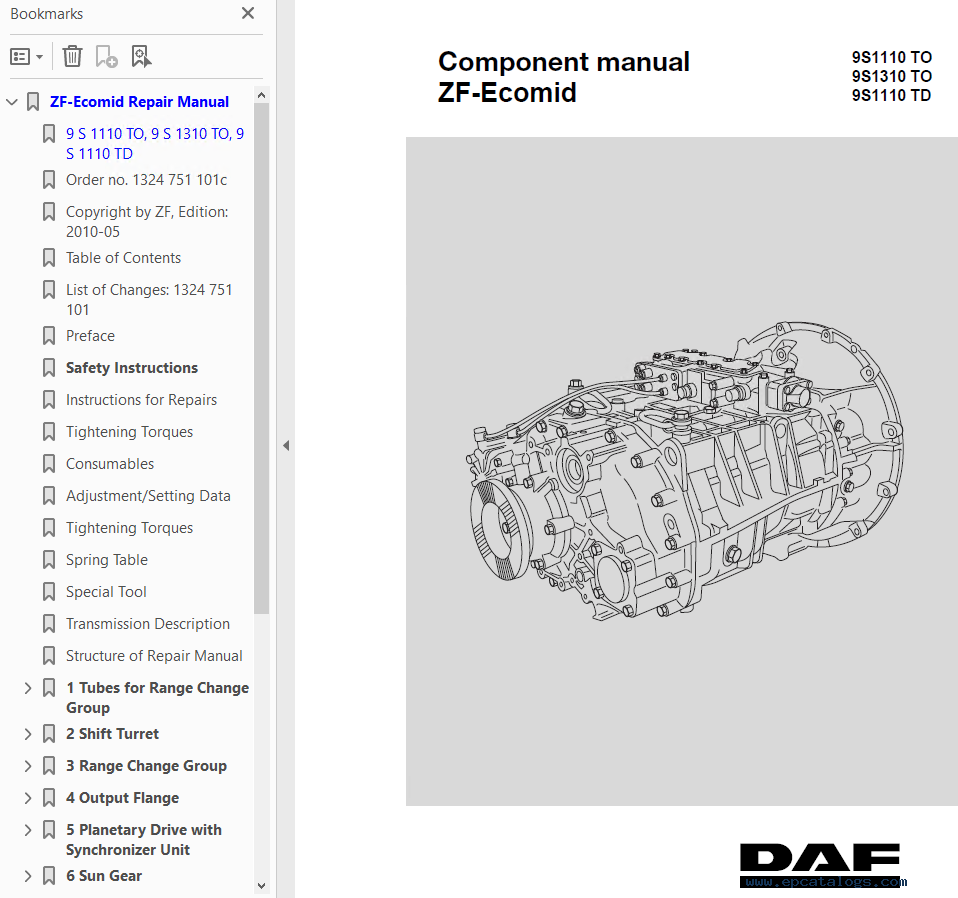
Task: Click the bookmarks panel scrollbar thumb
Action: click(x=261, y=359)
